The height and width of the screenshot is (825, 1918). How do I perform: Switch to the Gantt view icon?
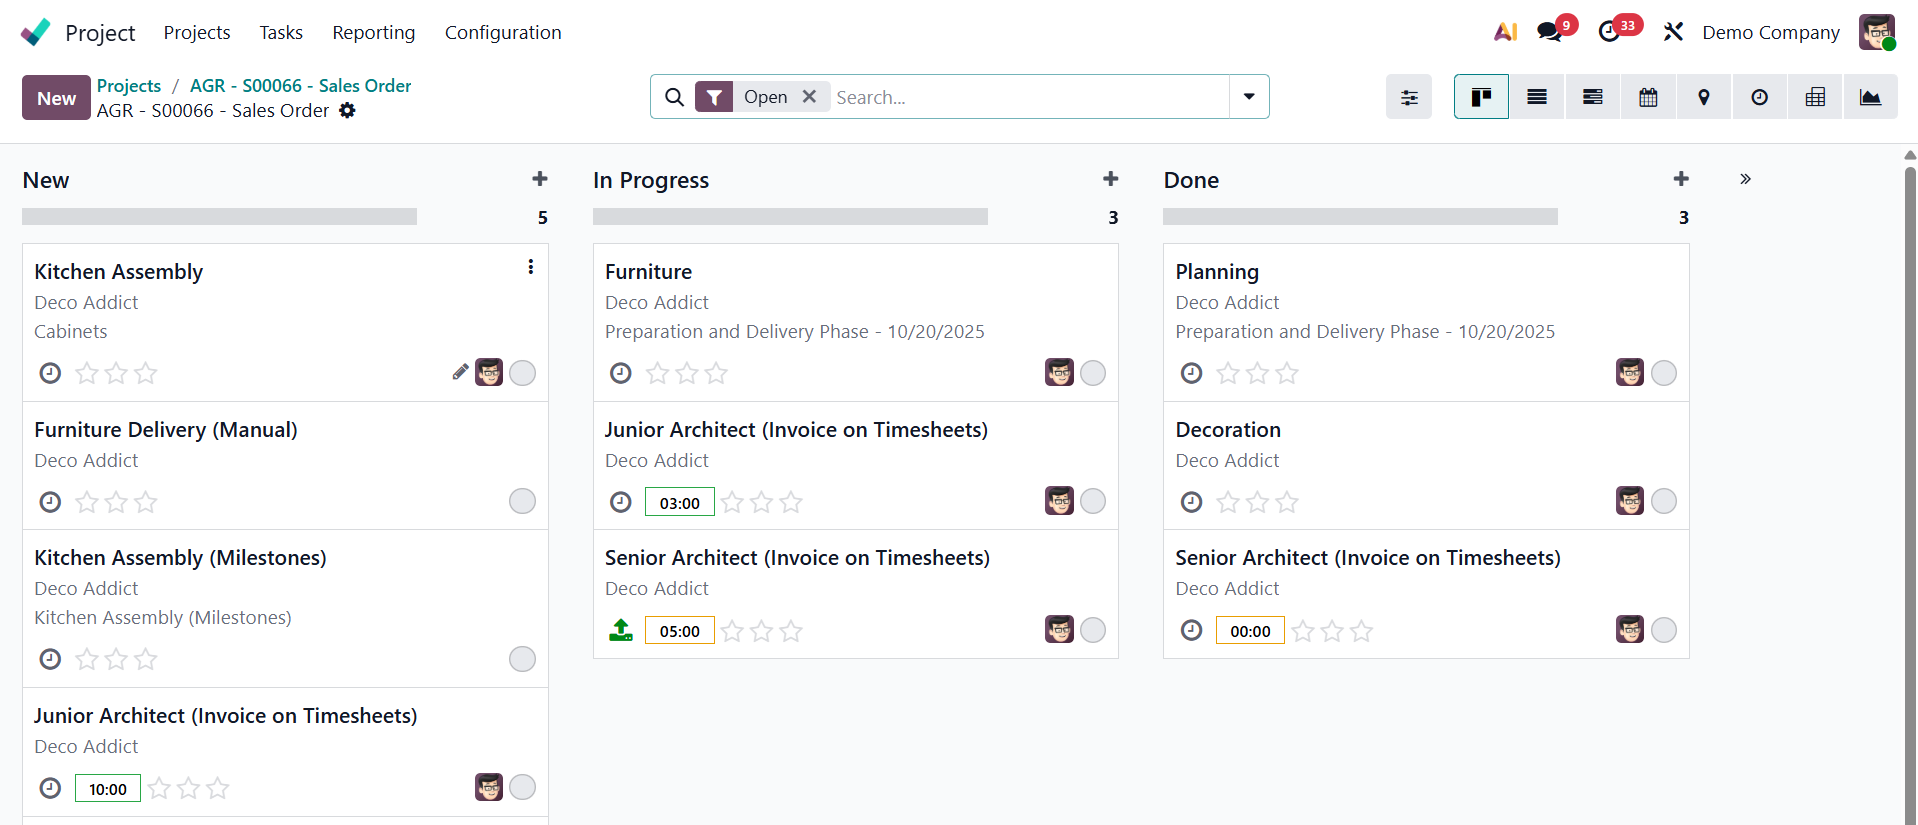click(x=1593, y=97)
